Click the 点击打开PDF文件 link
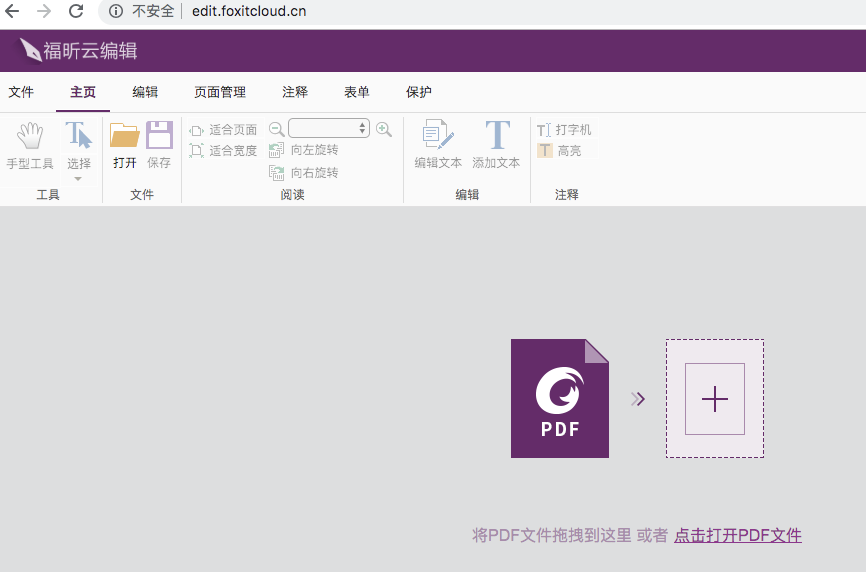This screenshot has height=572, width=866. [x=738, y=535]
